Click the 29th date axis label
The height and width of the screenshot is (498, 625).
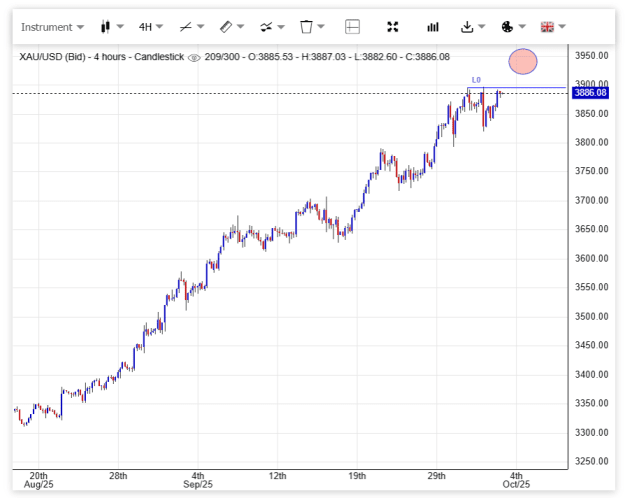(436, 476)
